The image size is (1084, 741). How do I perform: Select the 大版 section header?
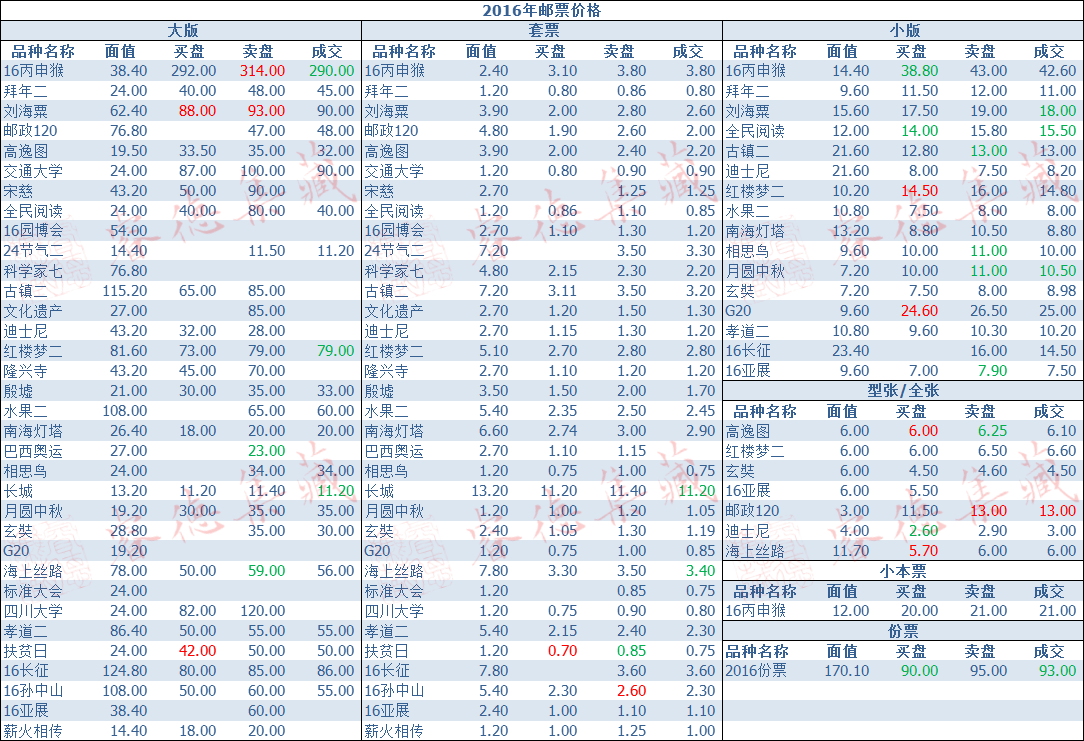click(183, 30)
